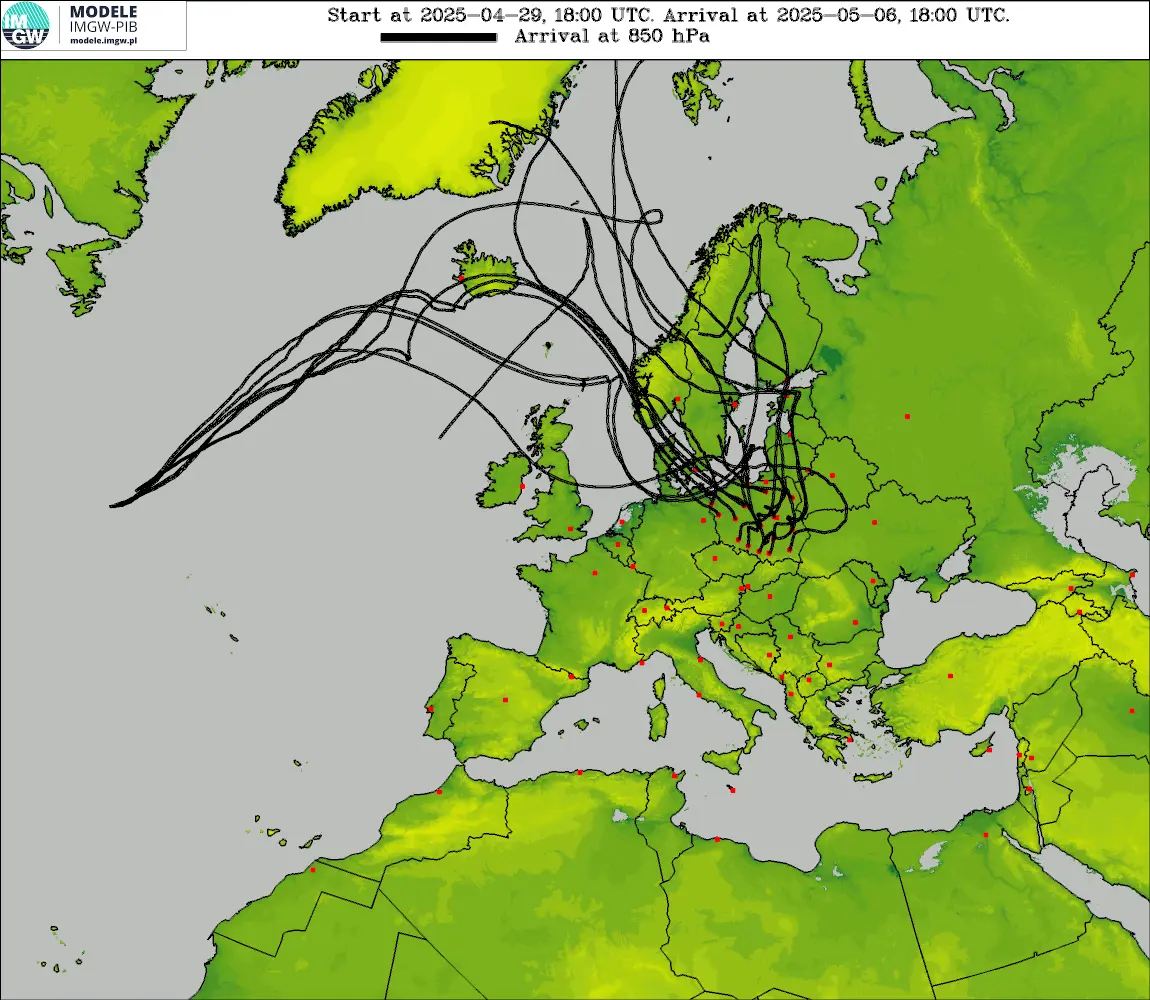1150x1000 pixels.
Task: Click the black line legend sample
Action: tap(439, 37)
